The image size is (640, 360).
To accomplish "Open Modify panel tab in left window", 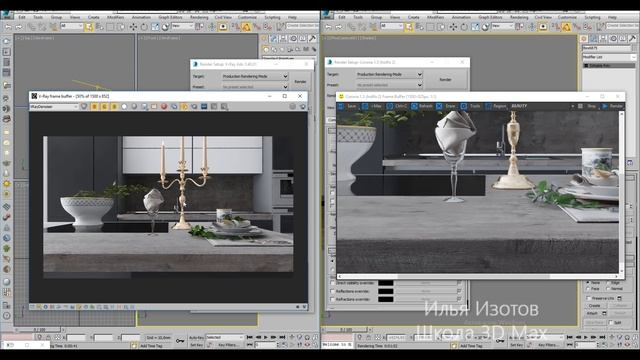I will pos(274,39).
